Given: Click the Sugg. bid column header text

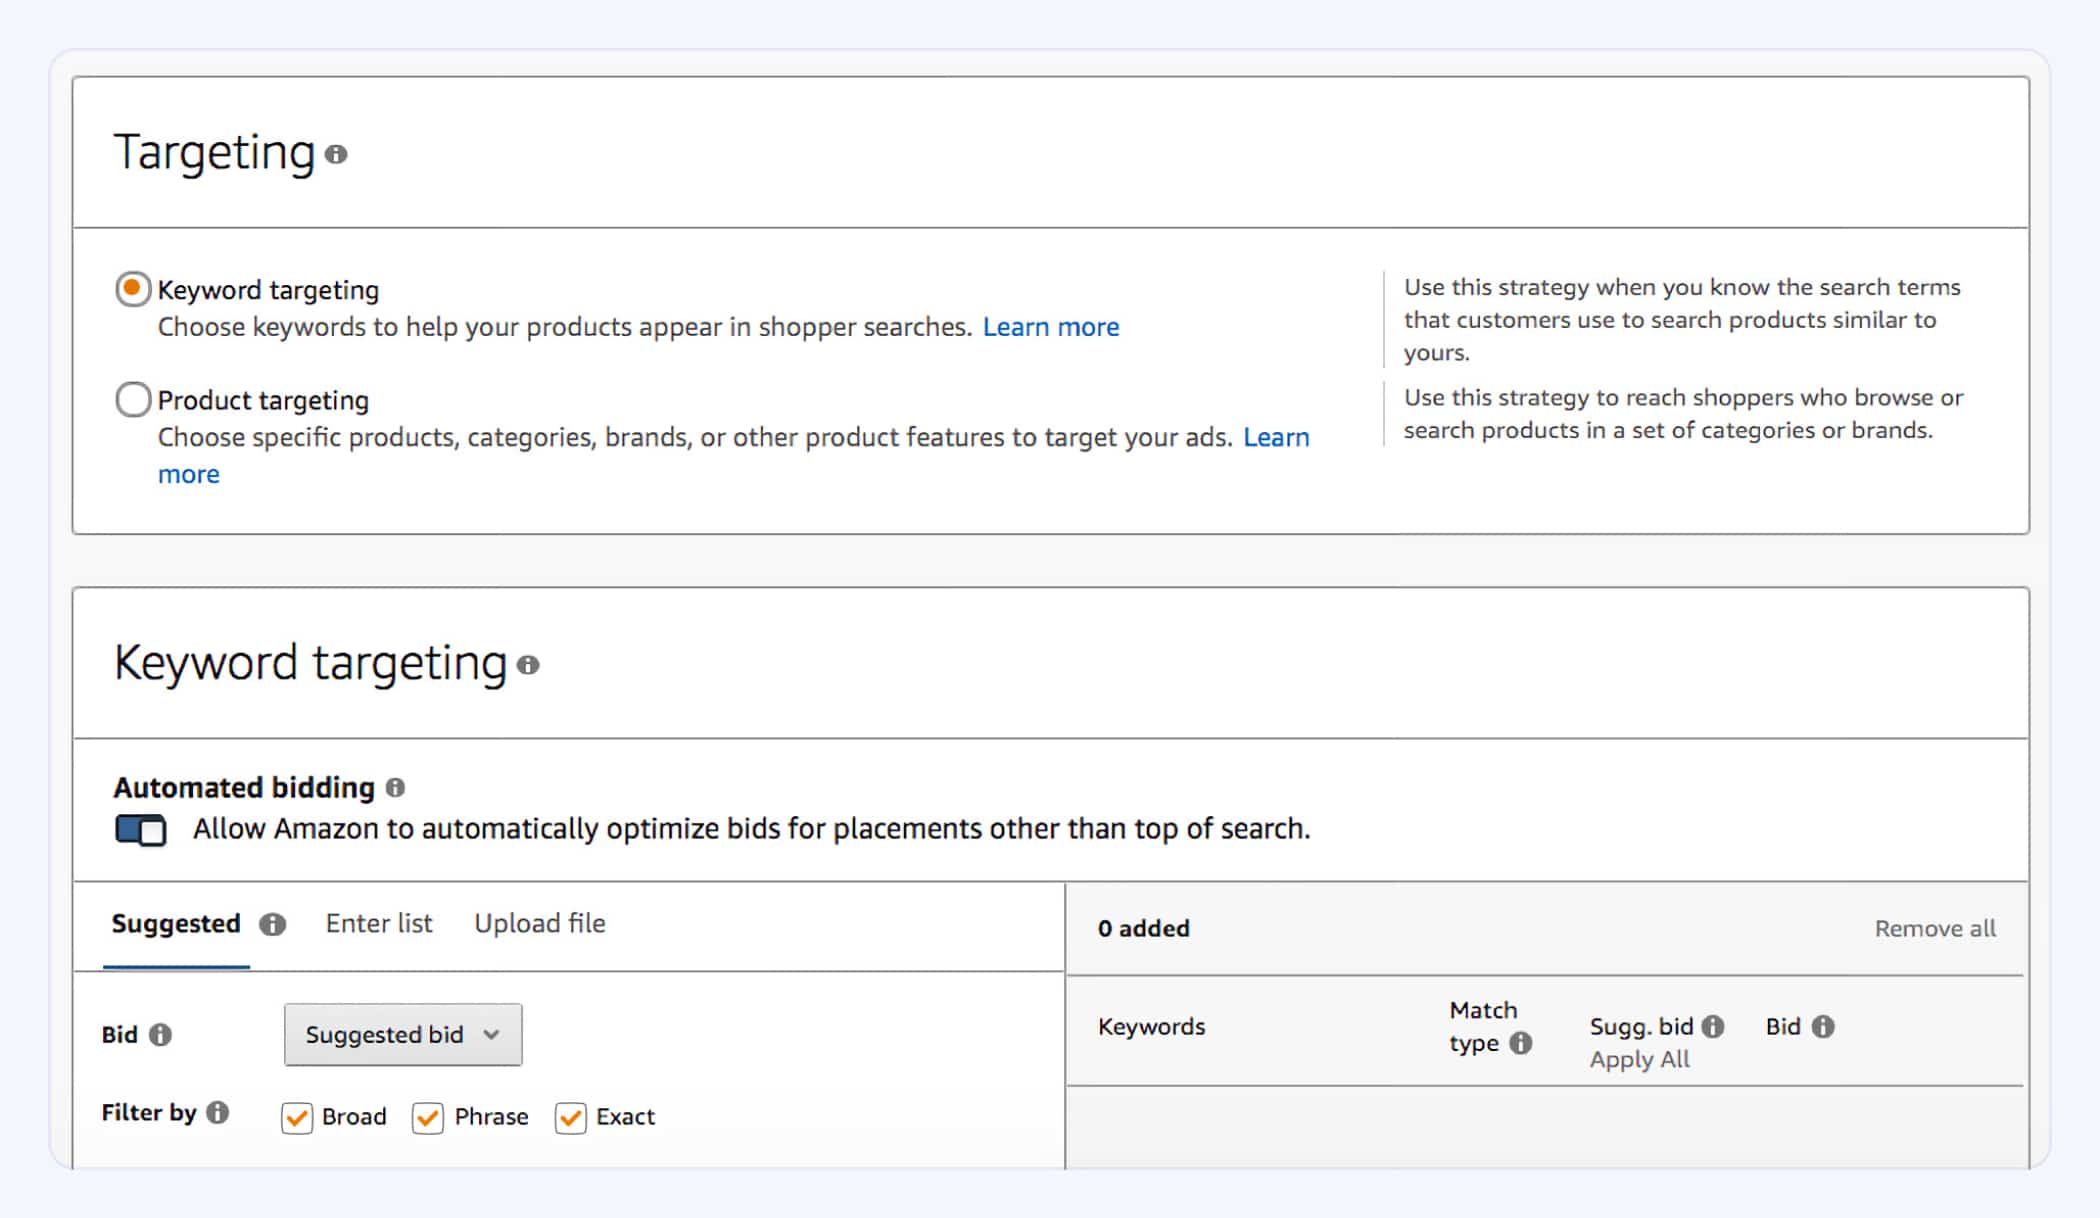Looking at the screenshot, I should point(1642,1026).
